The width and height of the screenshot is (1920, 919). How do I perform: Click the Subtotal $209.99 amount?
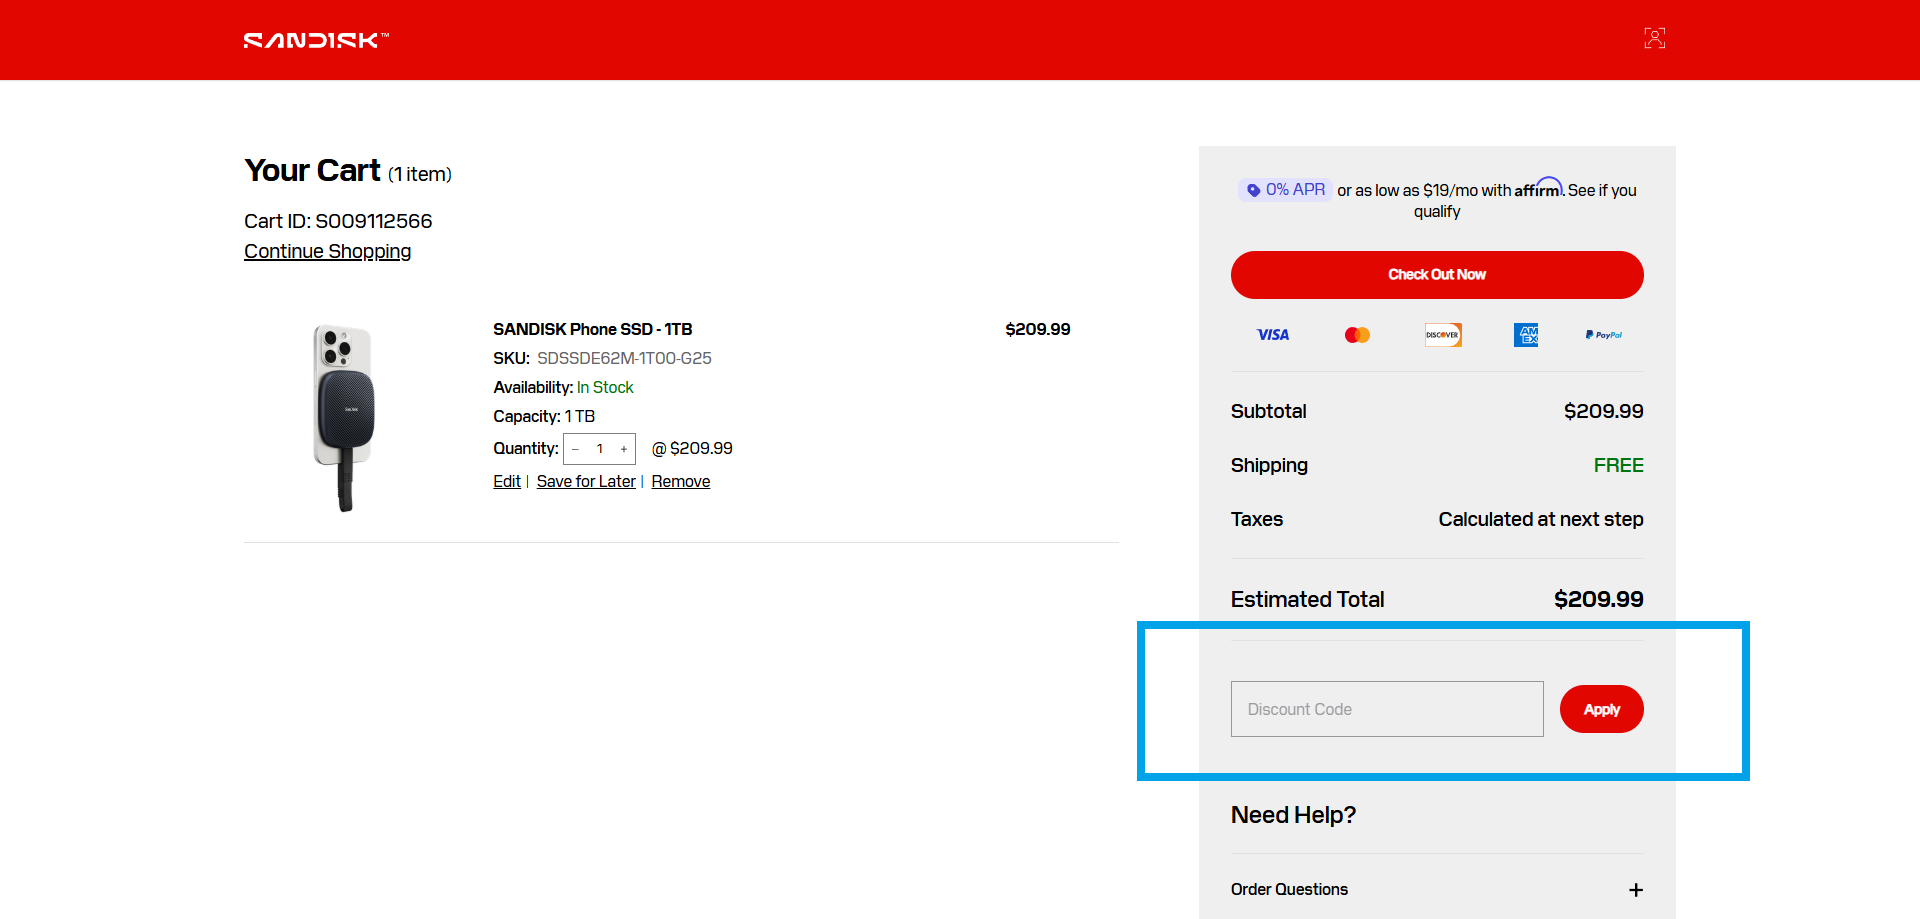(x=1603, y=411)
